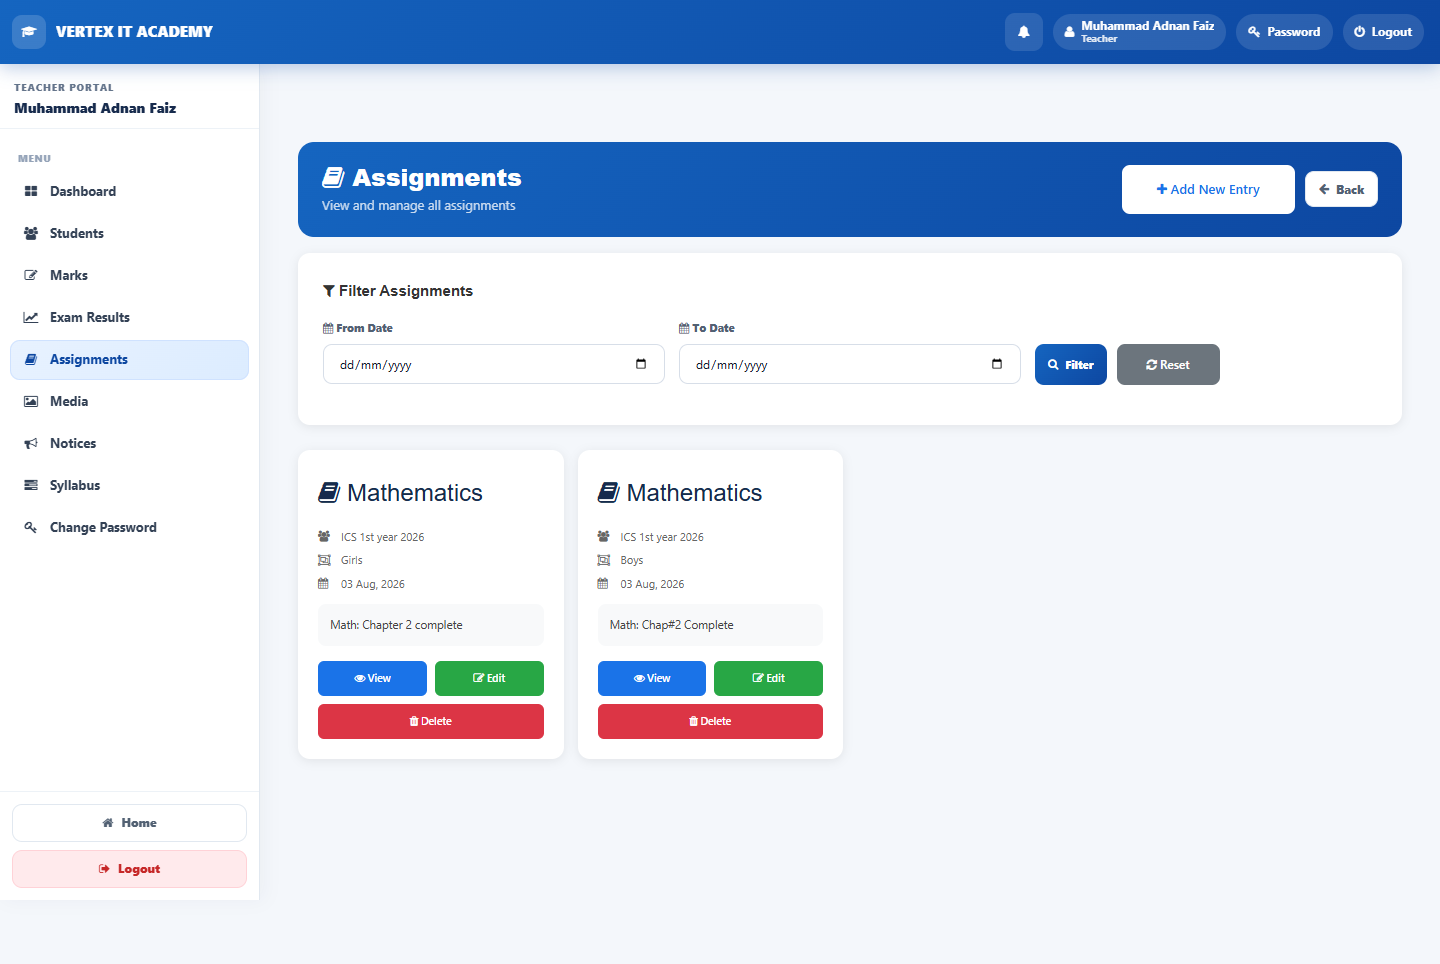This screenshot has width=1440, height=964.
Task: View the Boys Mathematics assignment
Action: click(652, 678)
